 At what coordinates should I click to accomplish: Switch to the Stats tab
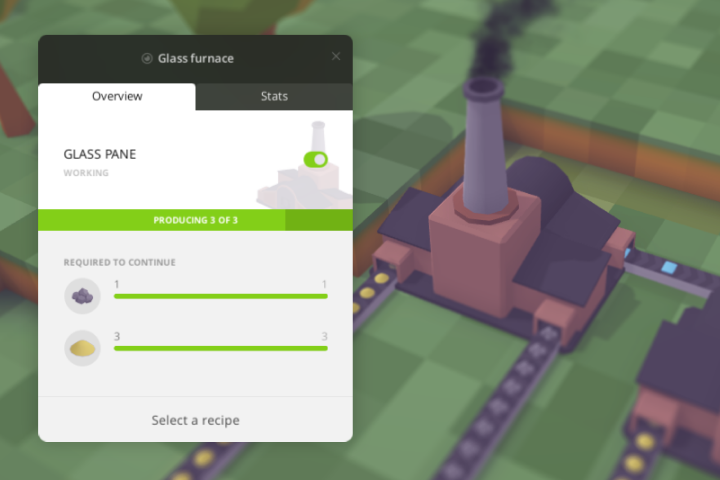pyautogui.click(x=274, y=96)
